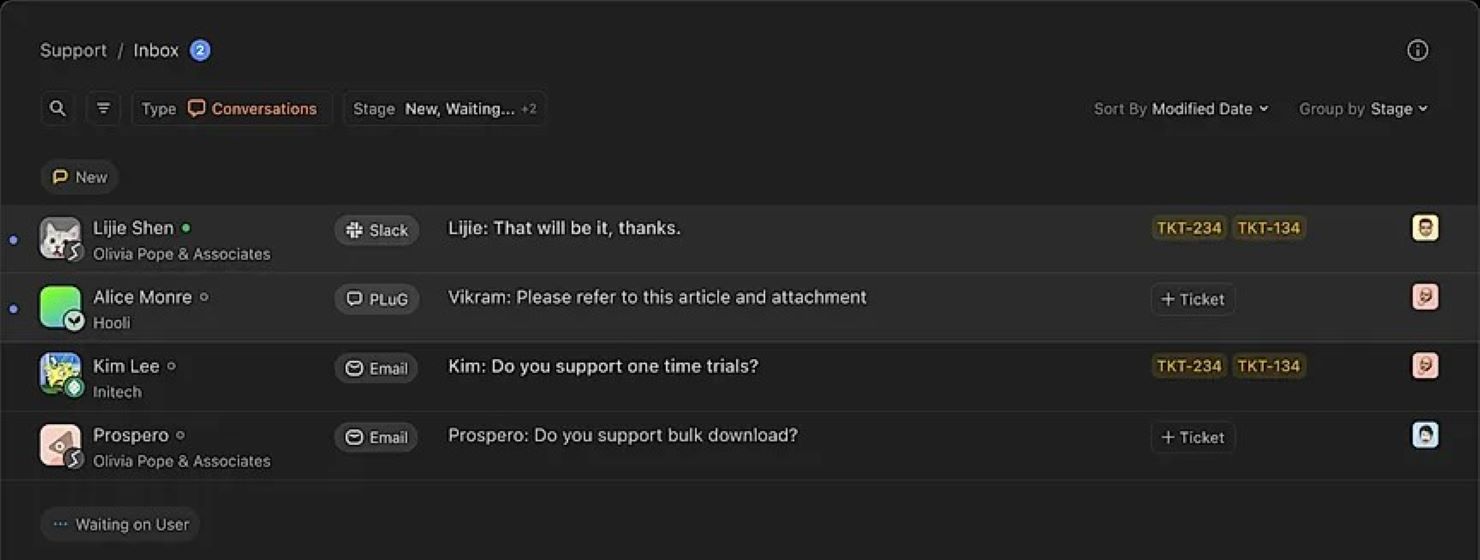Image resolution: width=1480 pixels, height=560 pixels.
Task: Go to Support in breadcrumb
Action: pos(73,51)
